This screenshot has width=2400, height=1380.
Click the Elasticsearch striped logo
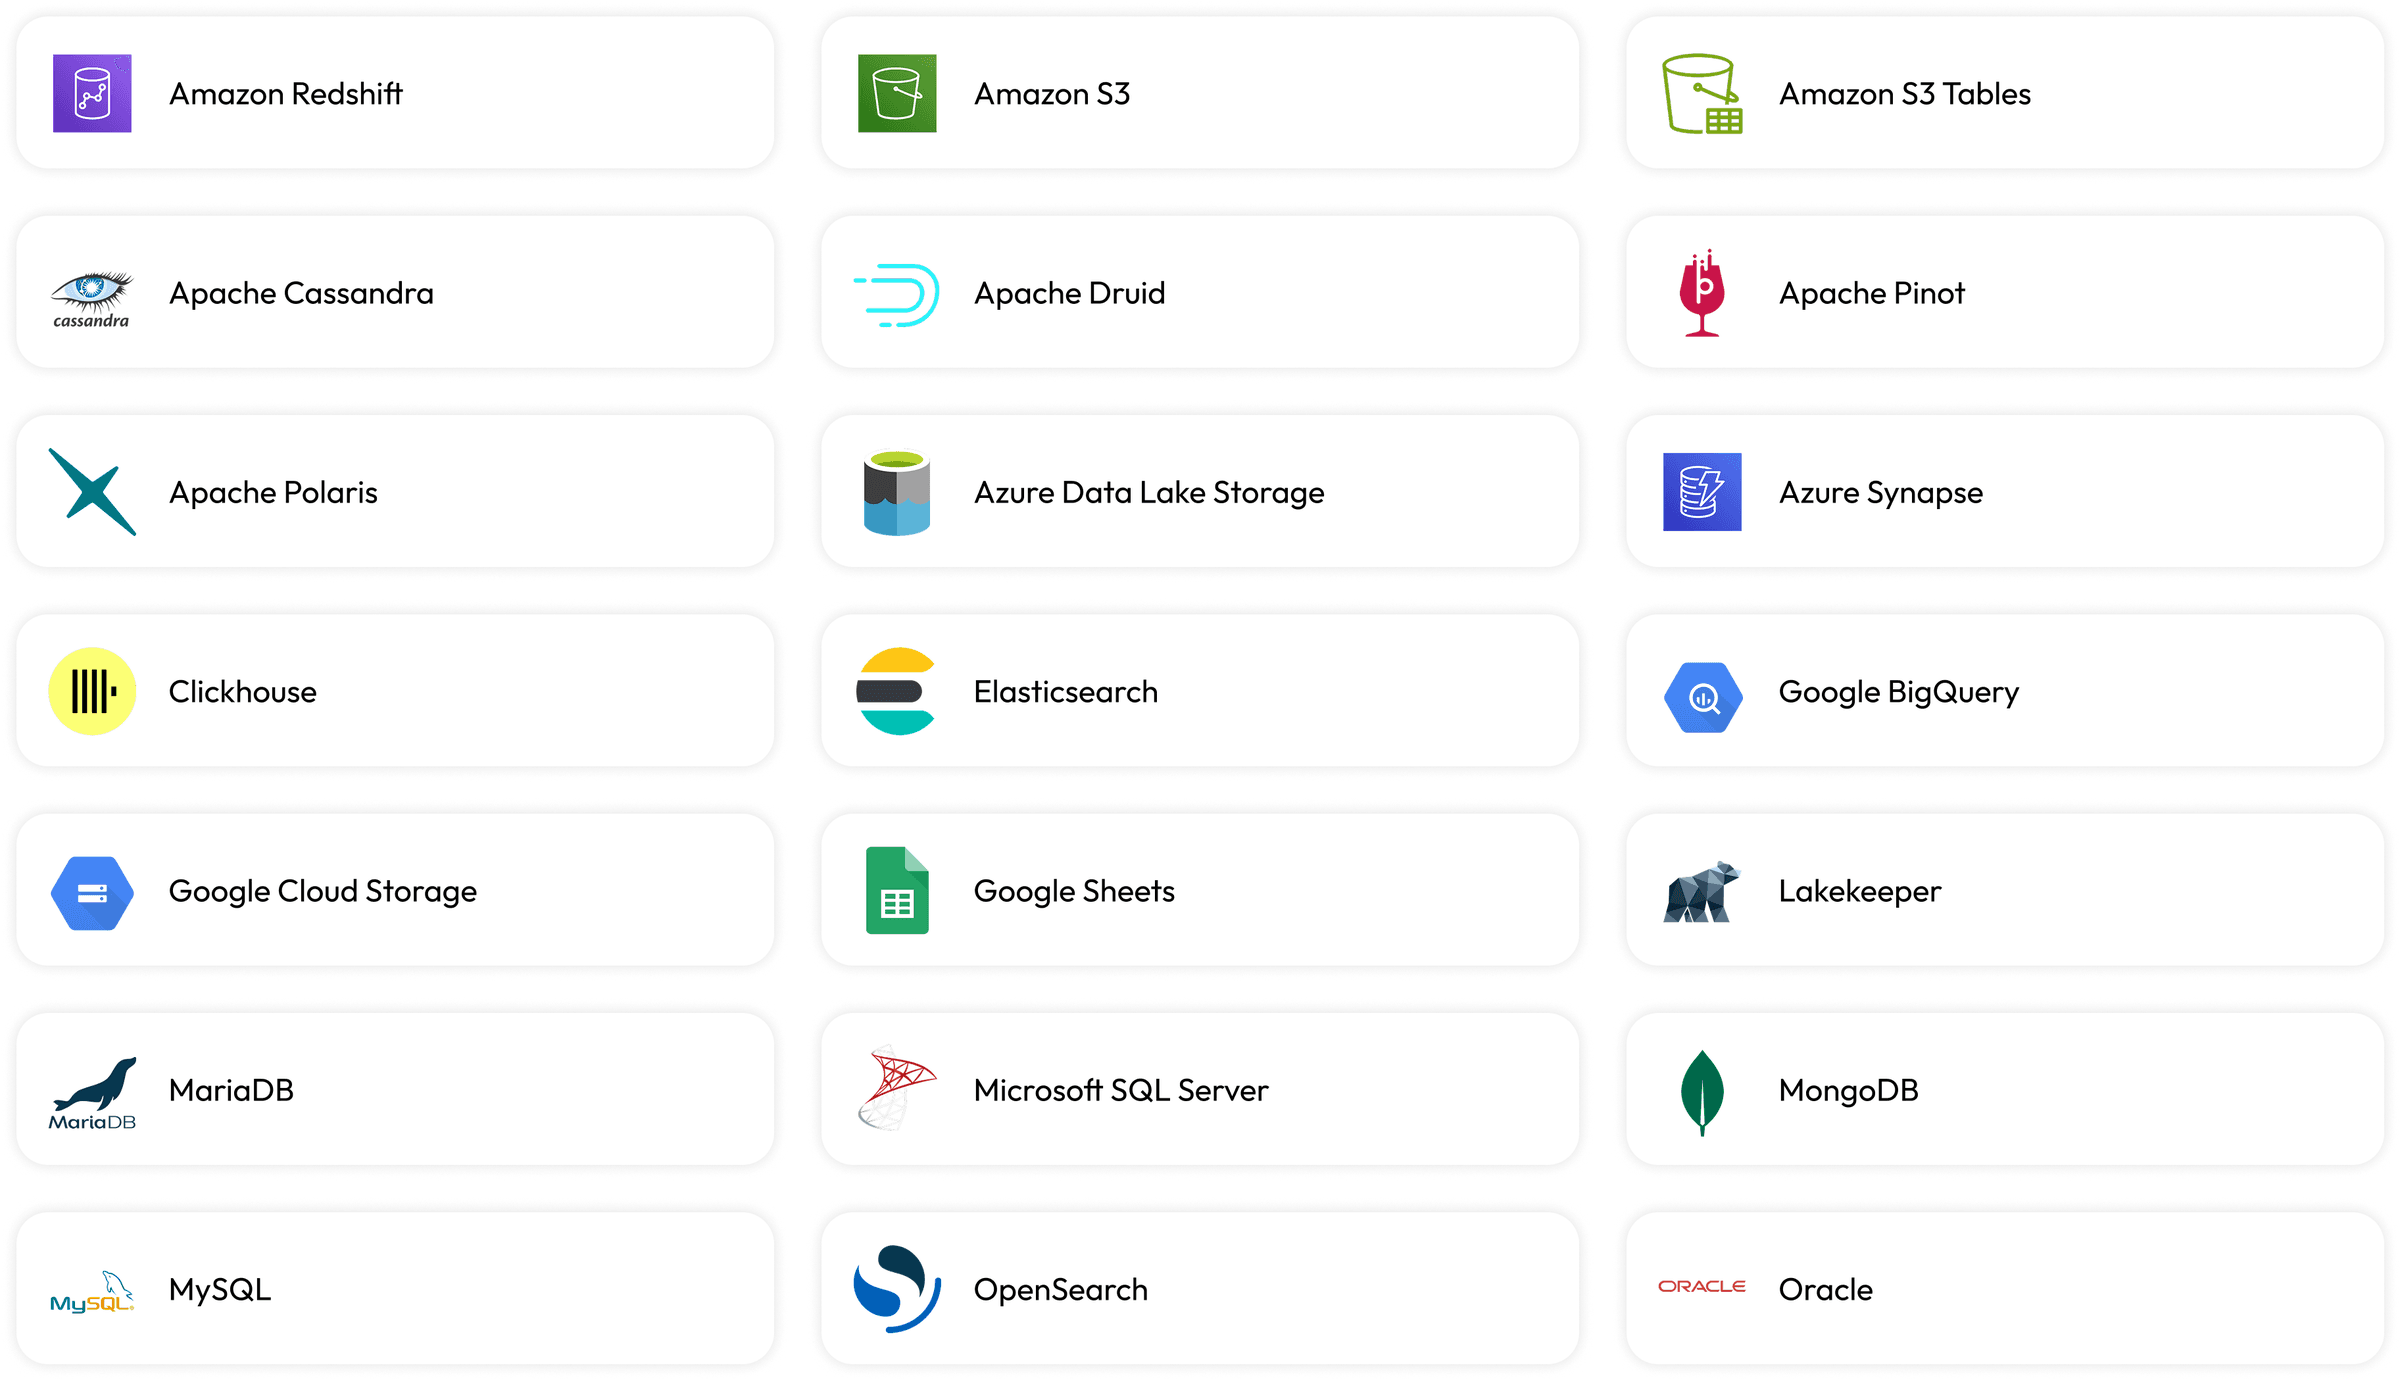pos(896,691)
